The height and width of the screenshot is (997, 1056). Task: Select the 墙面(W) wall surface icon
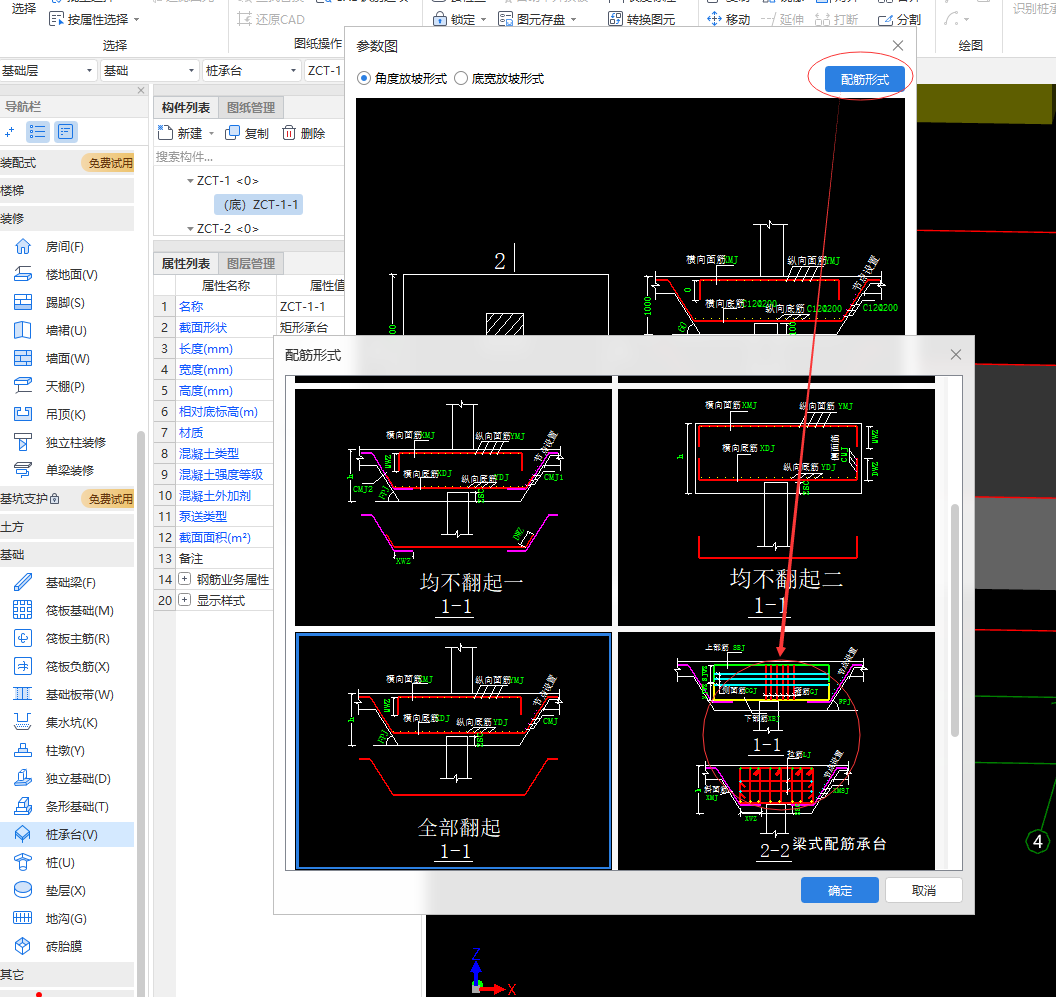[23, 358]
